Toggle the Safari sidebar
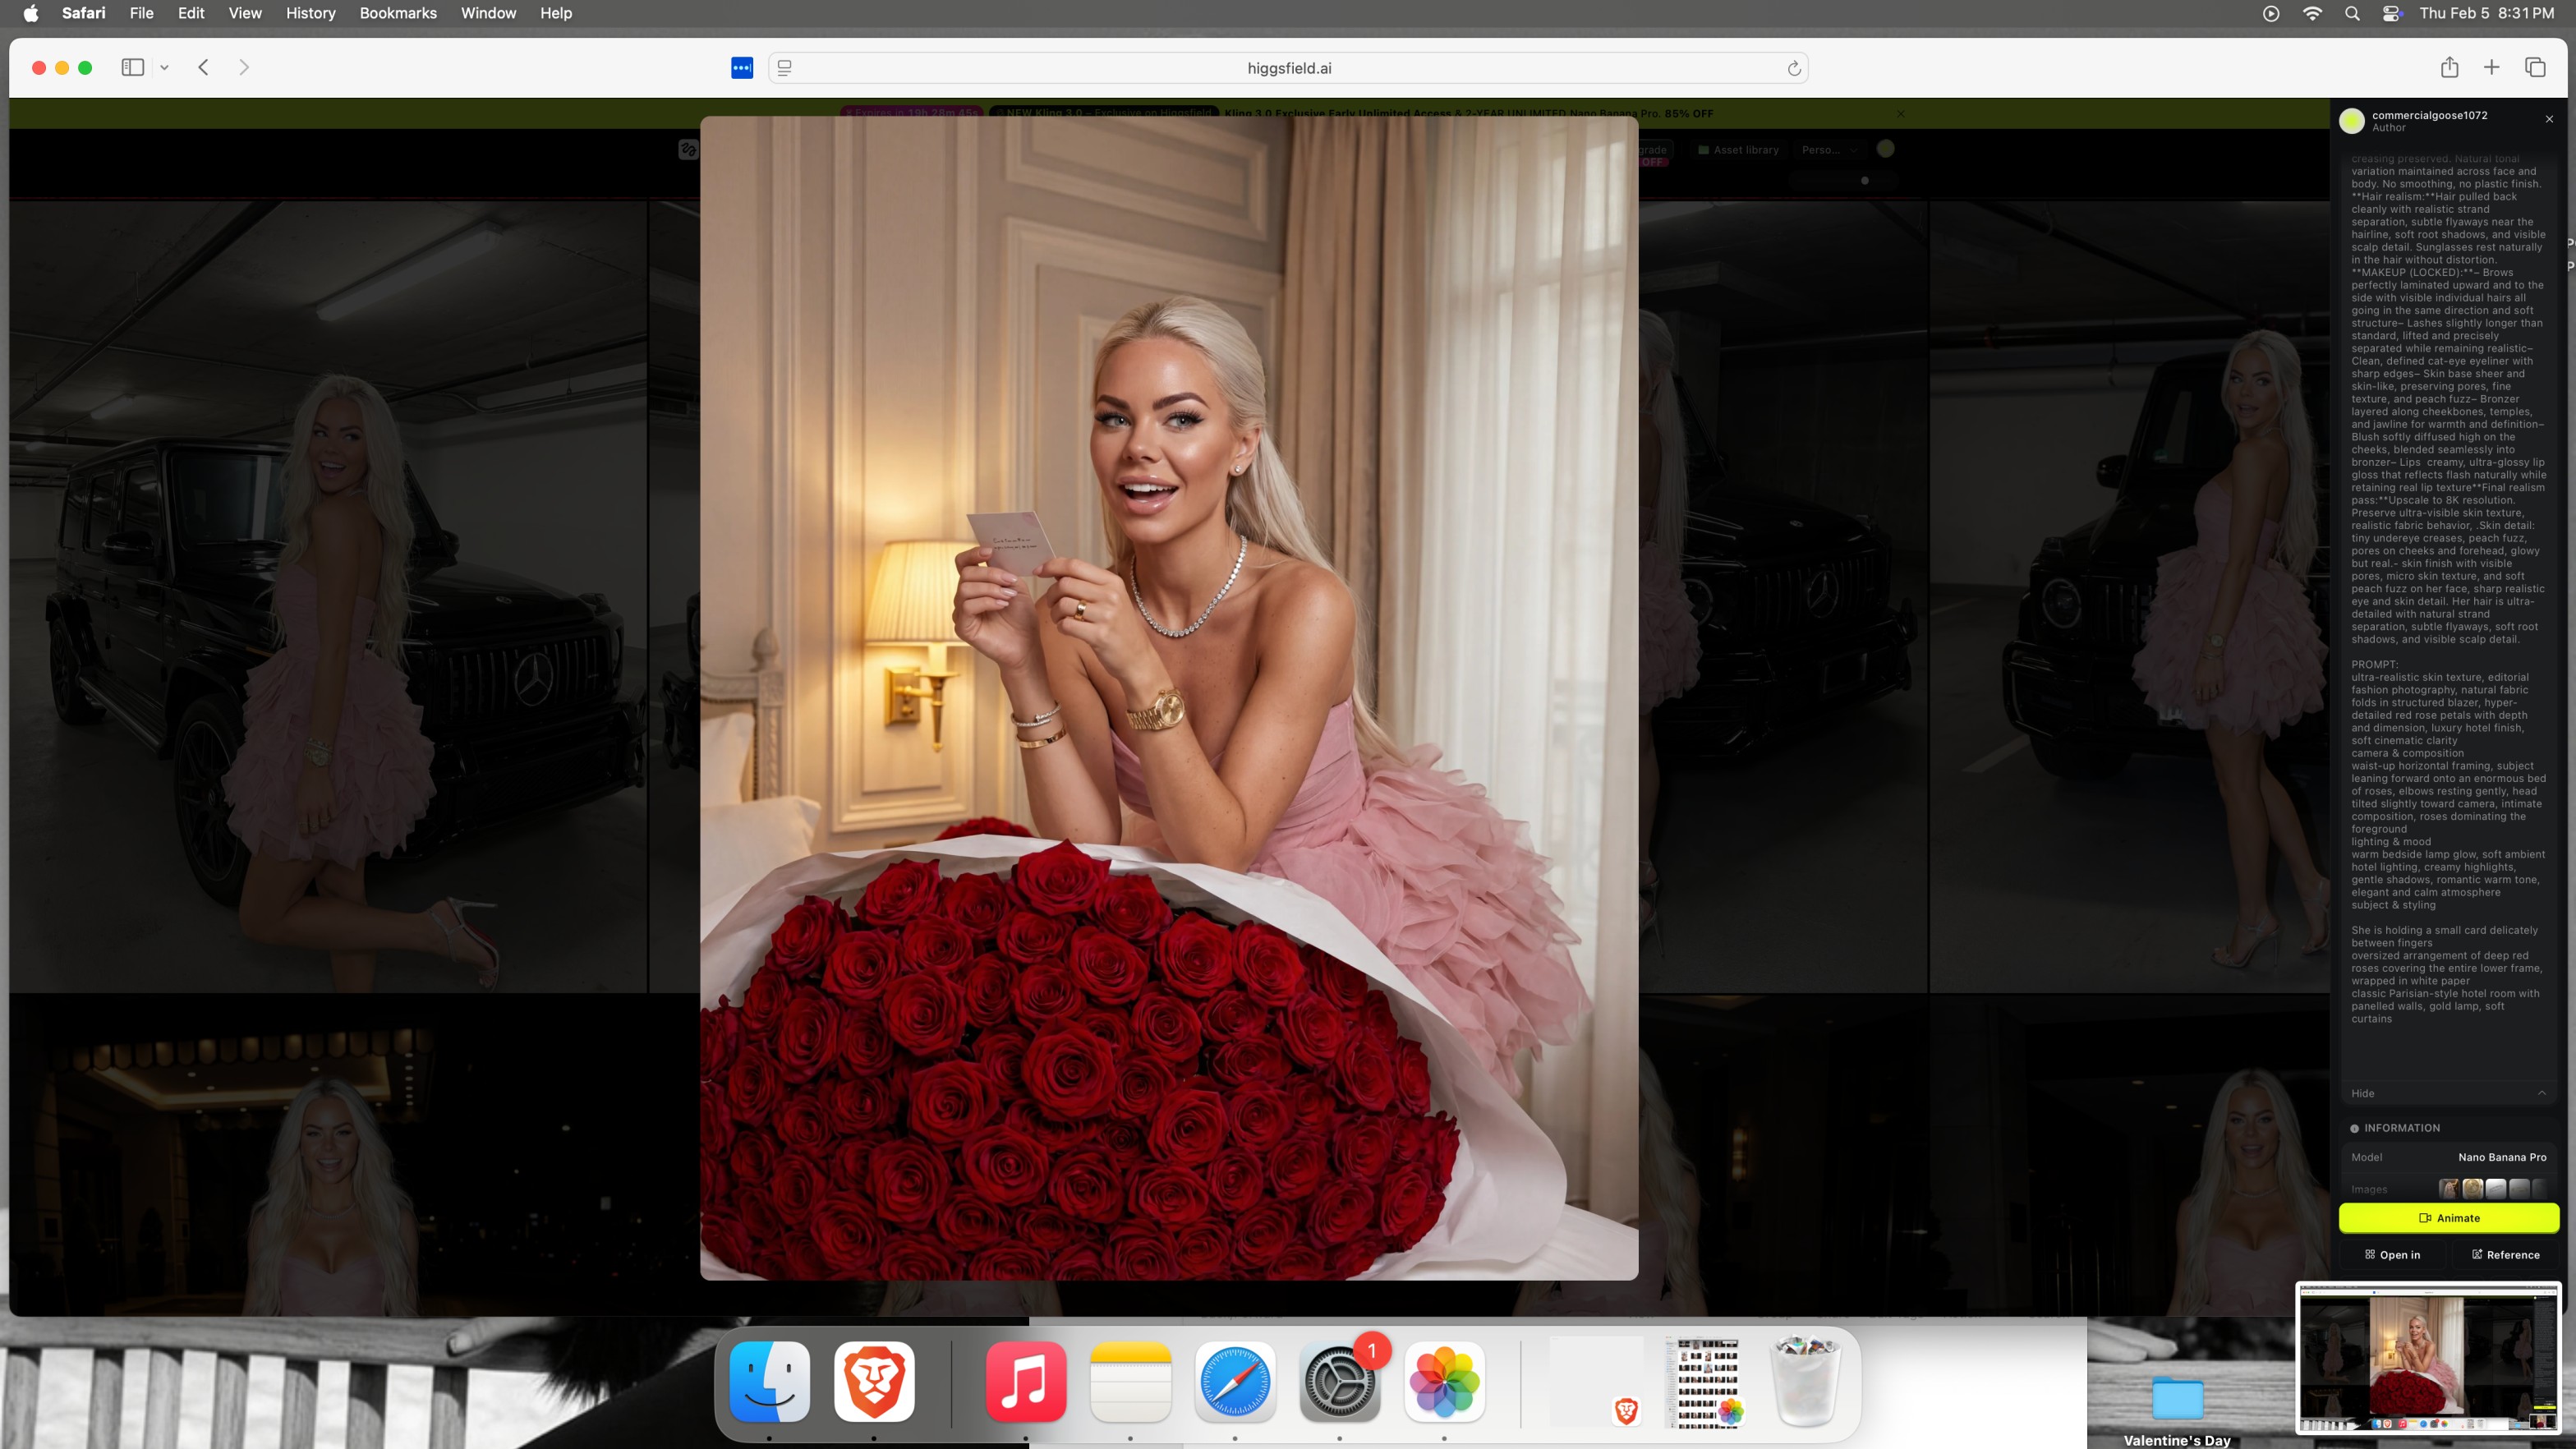This screenshot has width=2576, height=1449. pos(132,67)
